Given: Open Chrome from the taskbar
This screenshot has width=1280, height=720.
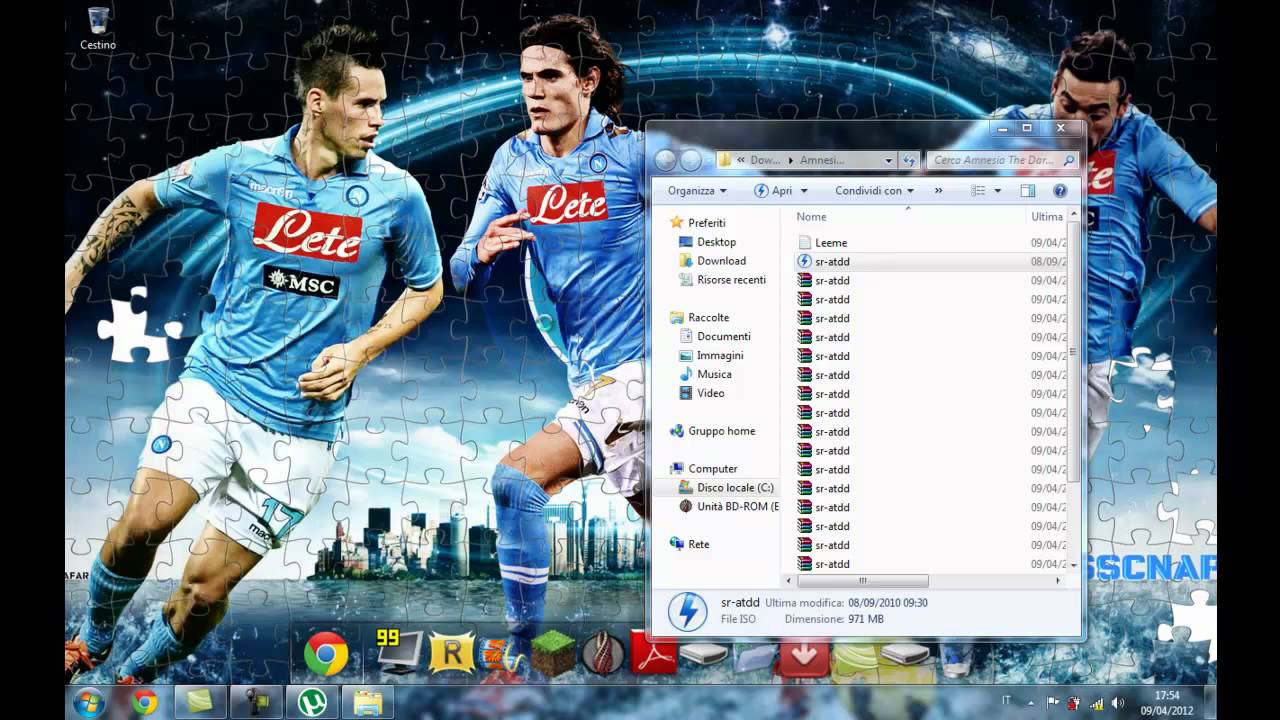Looking at the screenshot, I should [145, 703].
